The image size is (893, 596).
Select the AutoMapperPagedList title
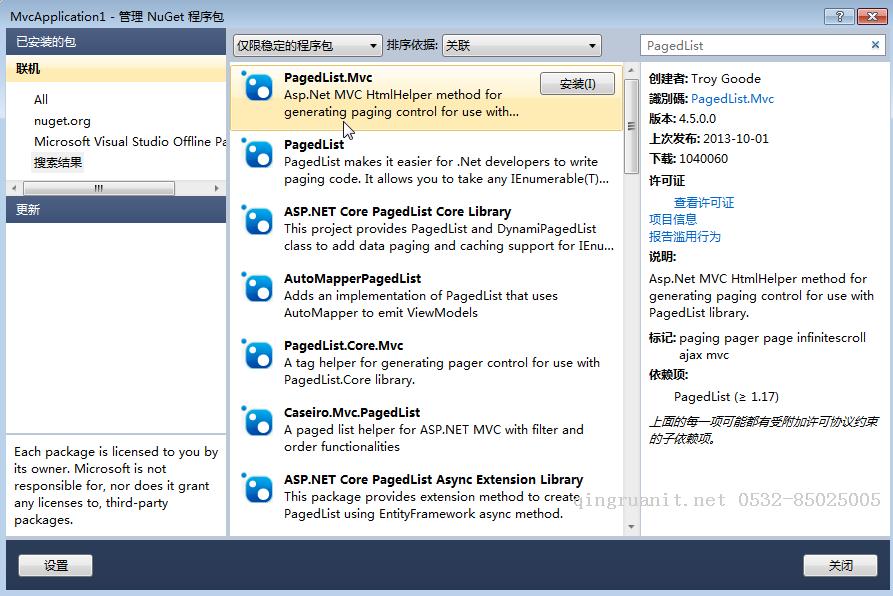pos(353,278)
